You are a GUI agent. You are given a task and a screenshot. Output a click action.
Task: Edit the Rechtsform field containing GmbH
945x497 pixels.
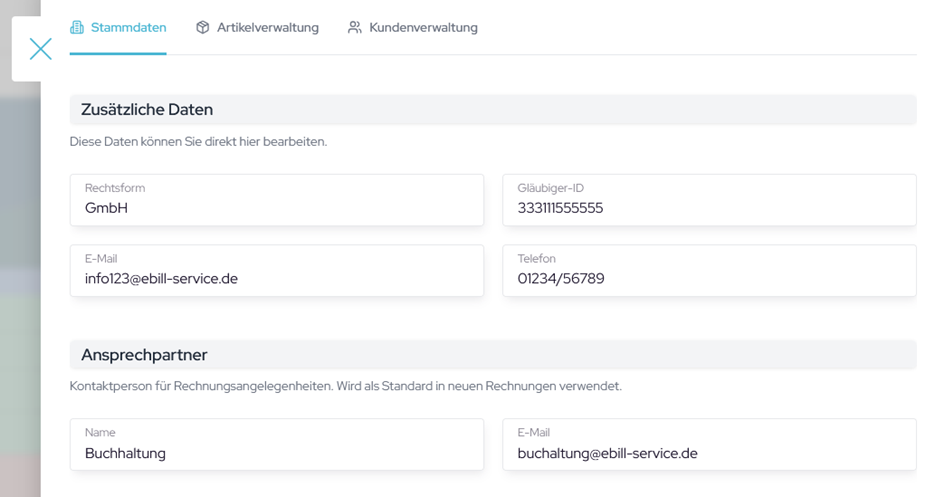(x=277, y=208)
